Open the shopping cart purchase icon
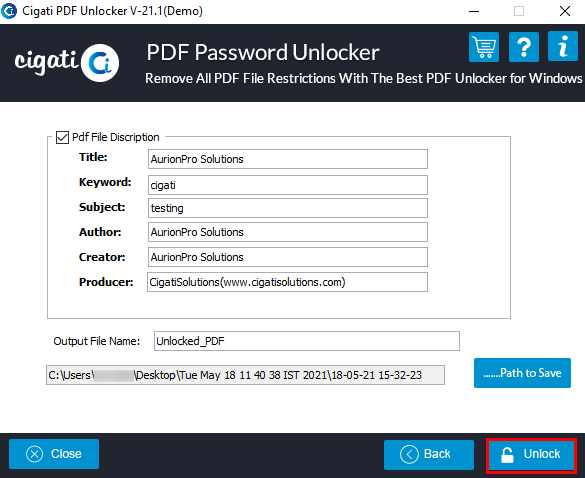Image resolution: width=585 pixels, height=478 pixels. 484,47
